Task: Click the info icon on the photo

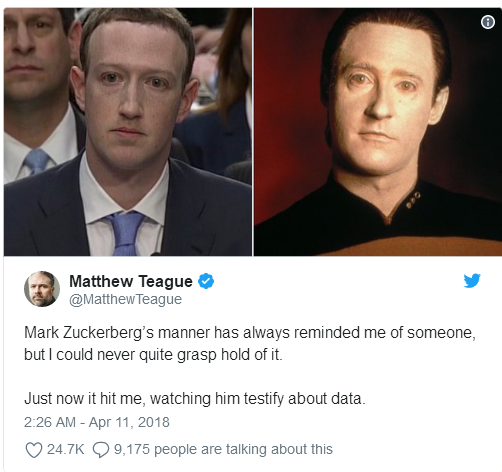Action: [x=488, y=22]
